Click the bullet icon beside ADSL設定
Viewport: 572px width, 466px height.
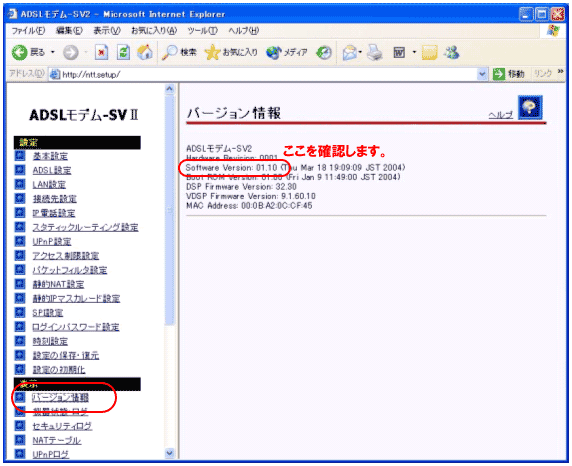point(20,170)
